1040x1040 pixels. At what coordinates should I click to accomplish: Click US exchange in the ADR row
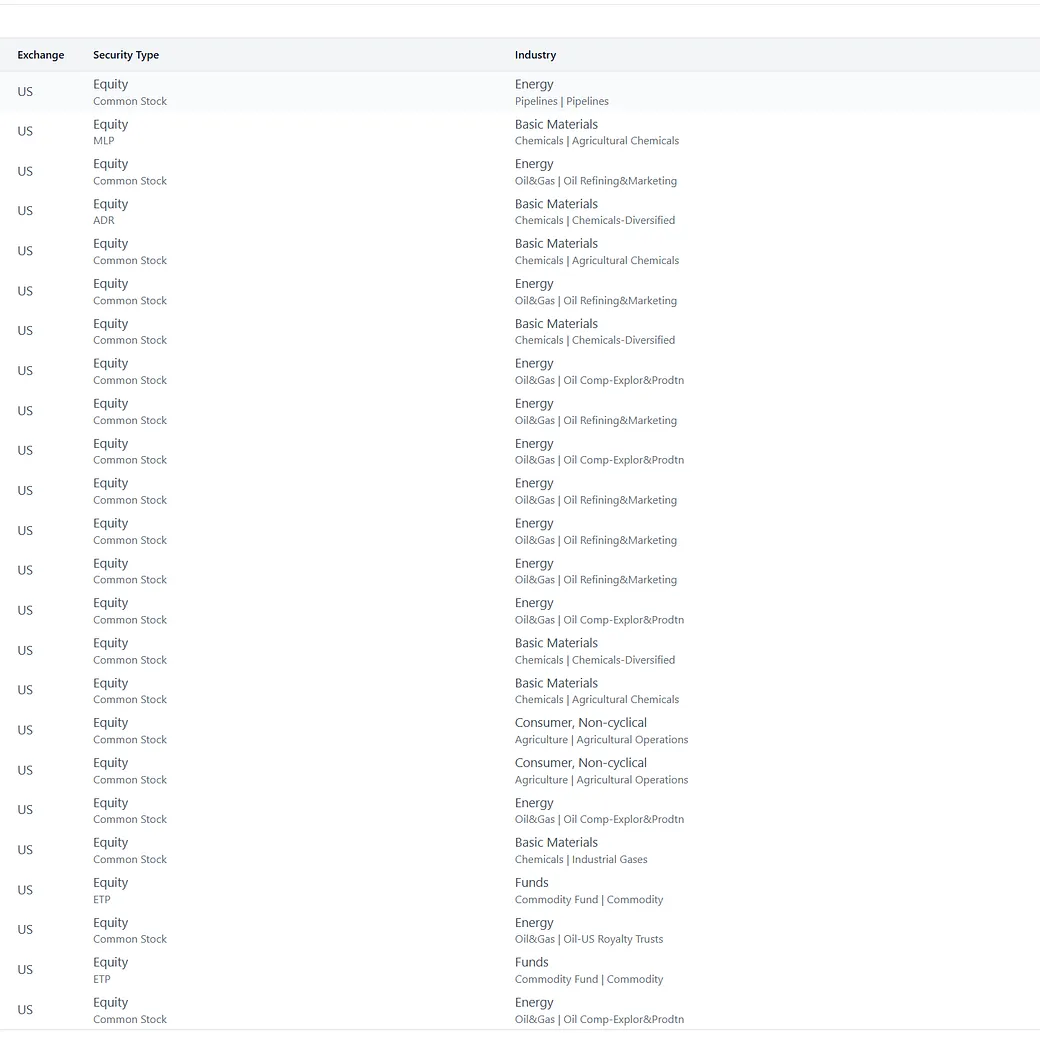(x=25, y=211)
